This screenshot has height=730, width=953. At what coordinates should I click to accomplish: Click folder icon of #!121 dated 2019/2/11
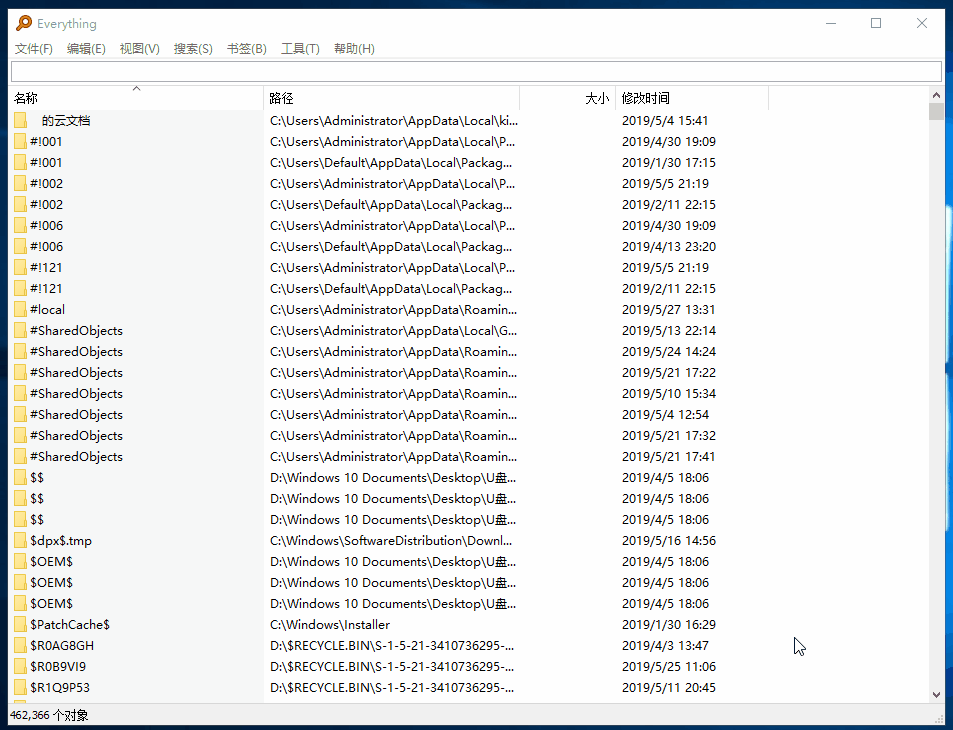[x=21, y=288]
